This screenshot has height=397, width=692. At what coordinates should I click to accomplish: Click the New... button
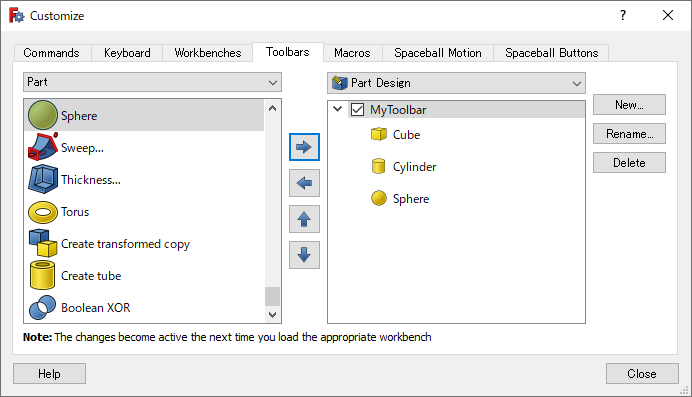[629, 105]
